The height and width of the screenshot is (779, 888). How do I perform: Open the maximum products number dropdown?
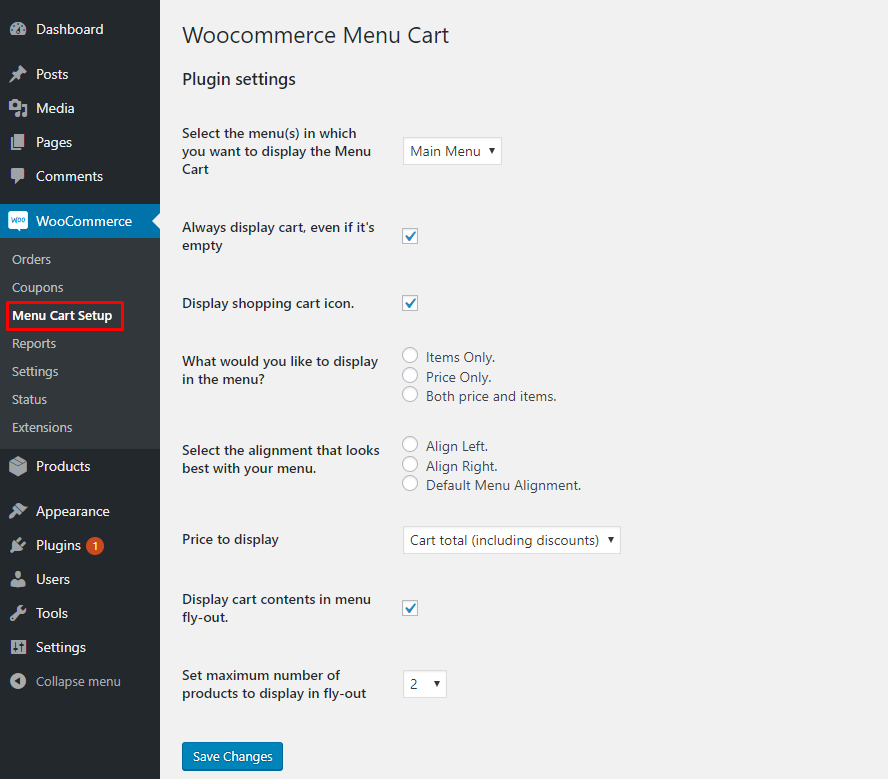click(425, 684)
